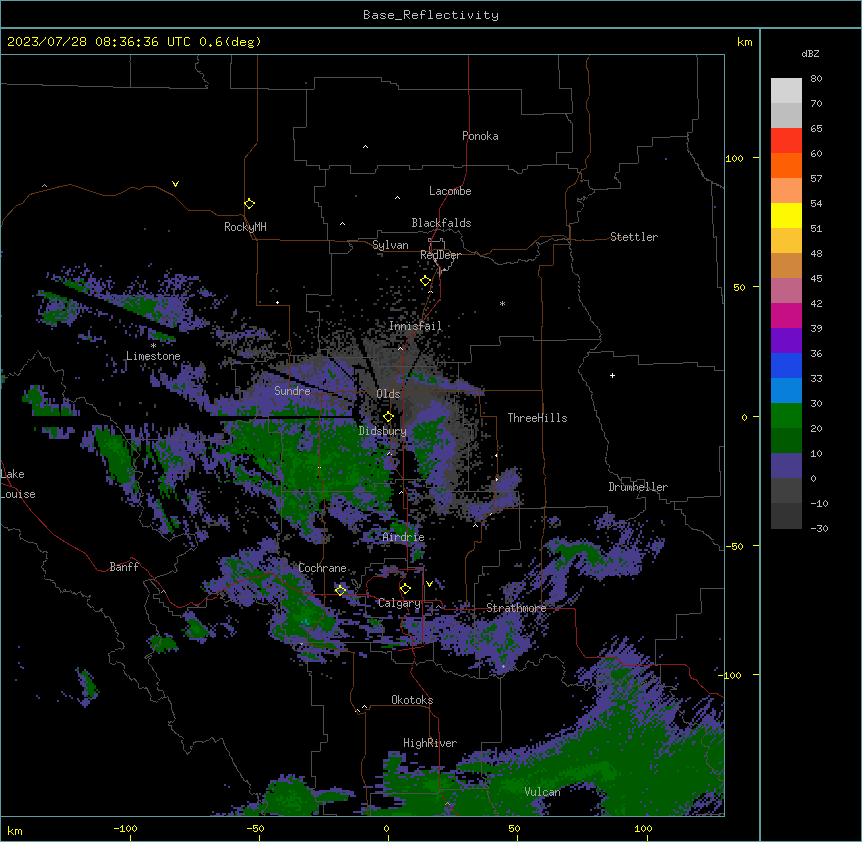The width and height of the screenshot is (862, 842).
Task: Select the magenta 39-42 dBZ legend swatch
Action: pos(786,315)
